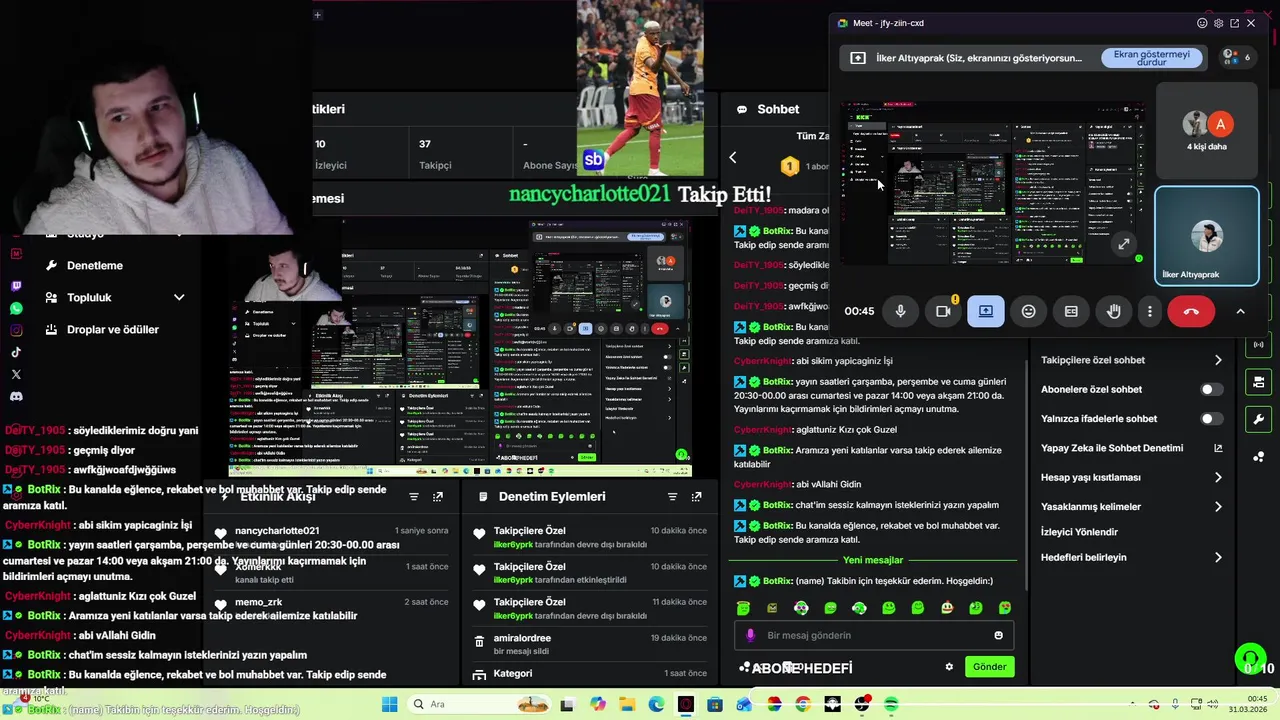Collapse Sohbet panel with left chevron

(x=732, y=157)
